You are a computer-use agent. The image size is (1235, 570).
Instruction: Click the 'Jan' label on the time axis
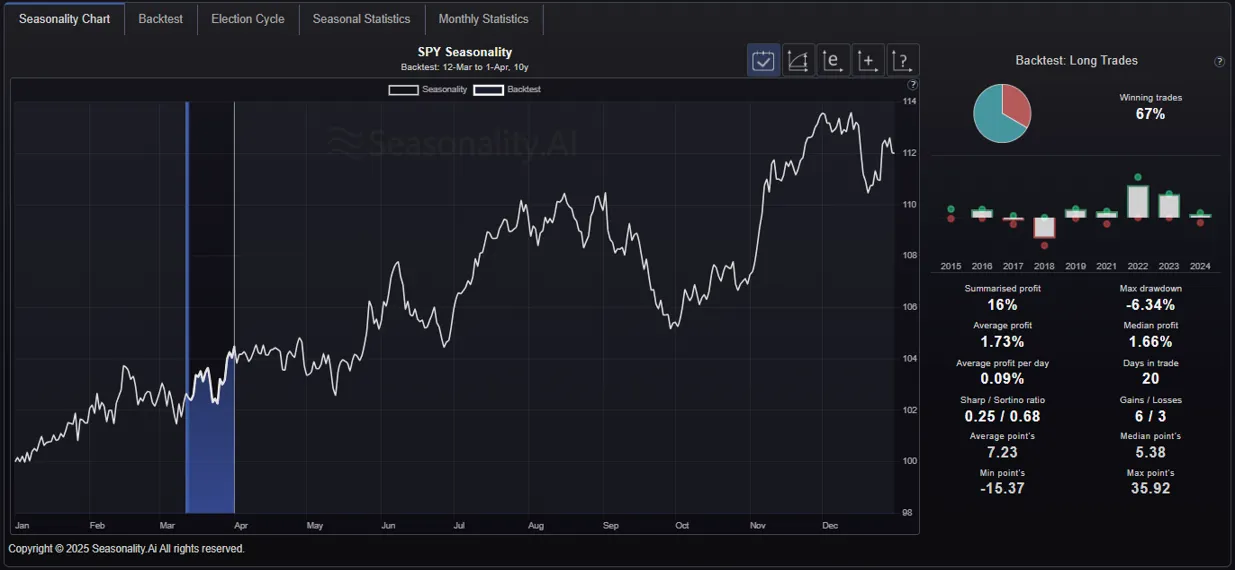click(x=22, y=525)
